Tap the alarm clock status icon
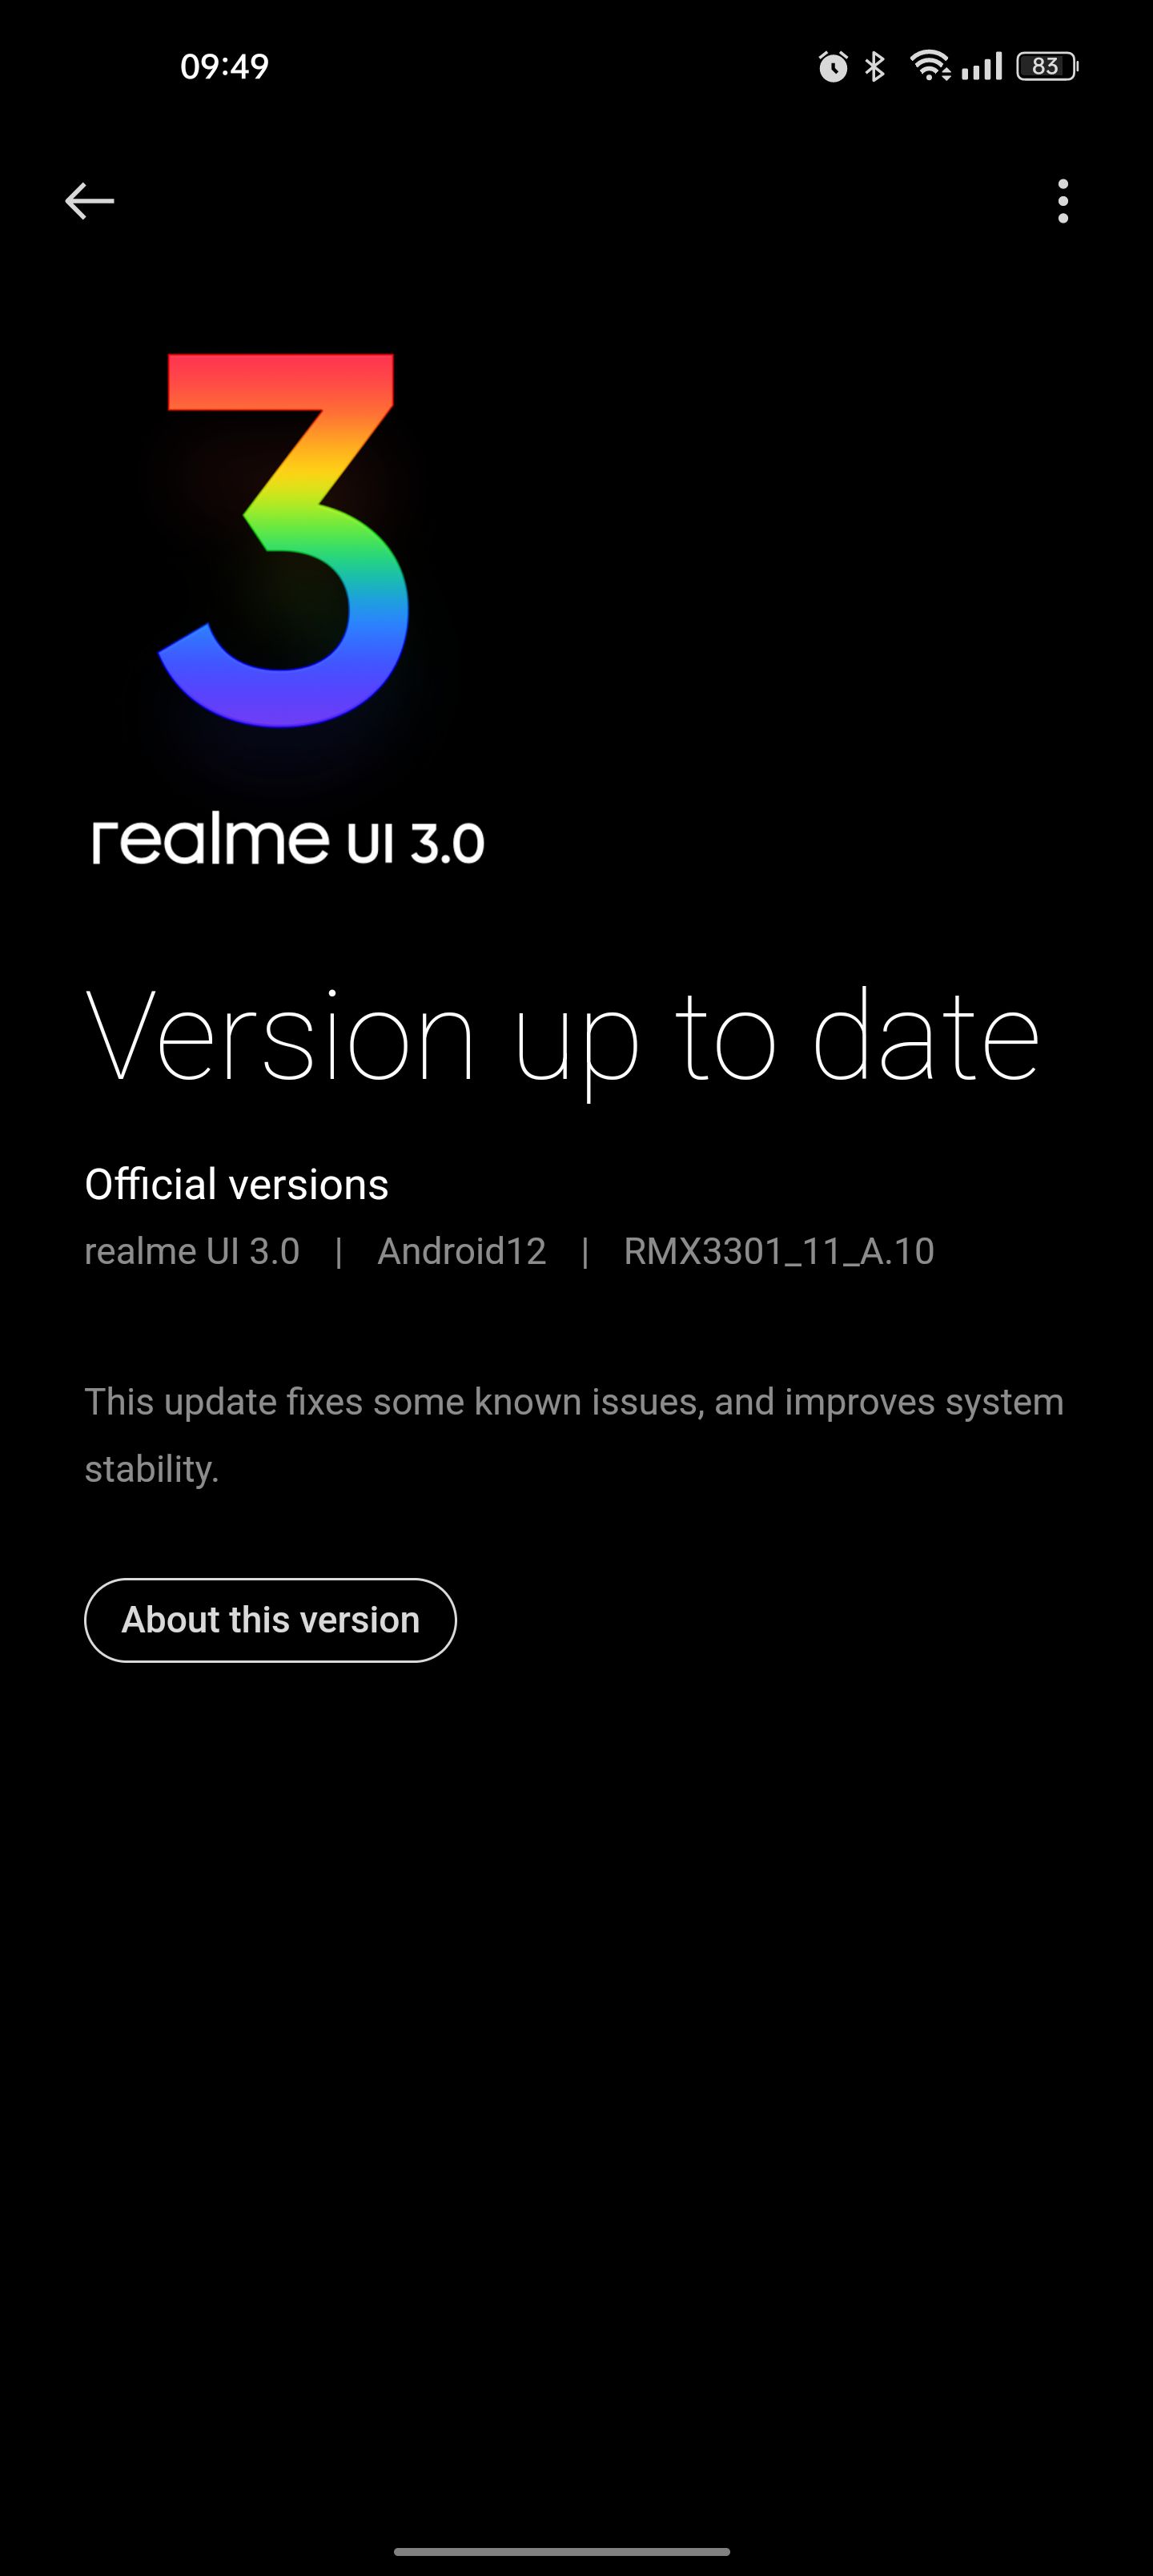Viewport: 1153px width, 2576px height. click(x=832, y=67)
